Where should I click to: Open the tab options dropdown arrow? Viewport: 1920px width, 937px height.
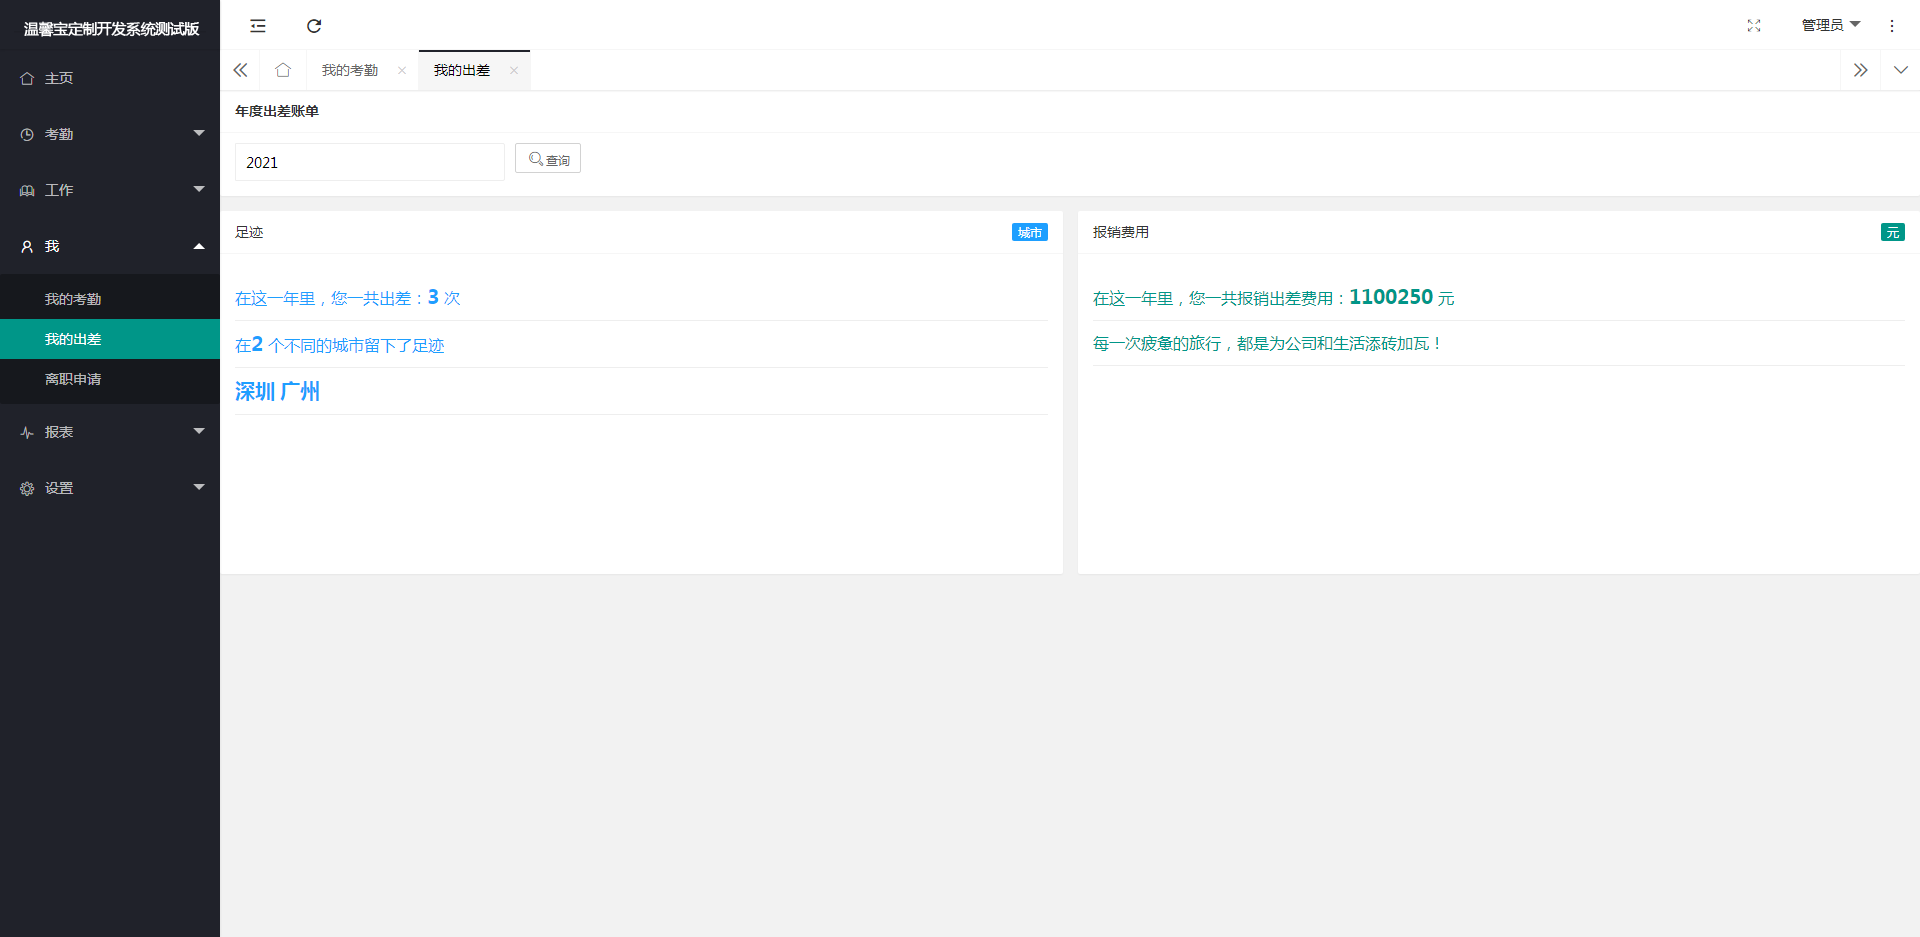[x=1900, y=70]
